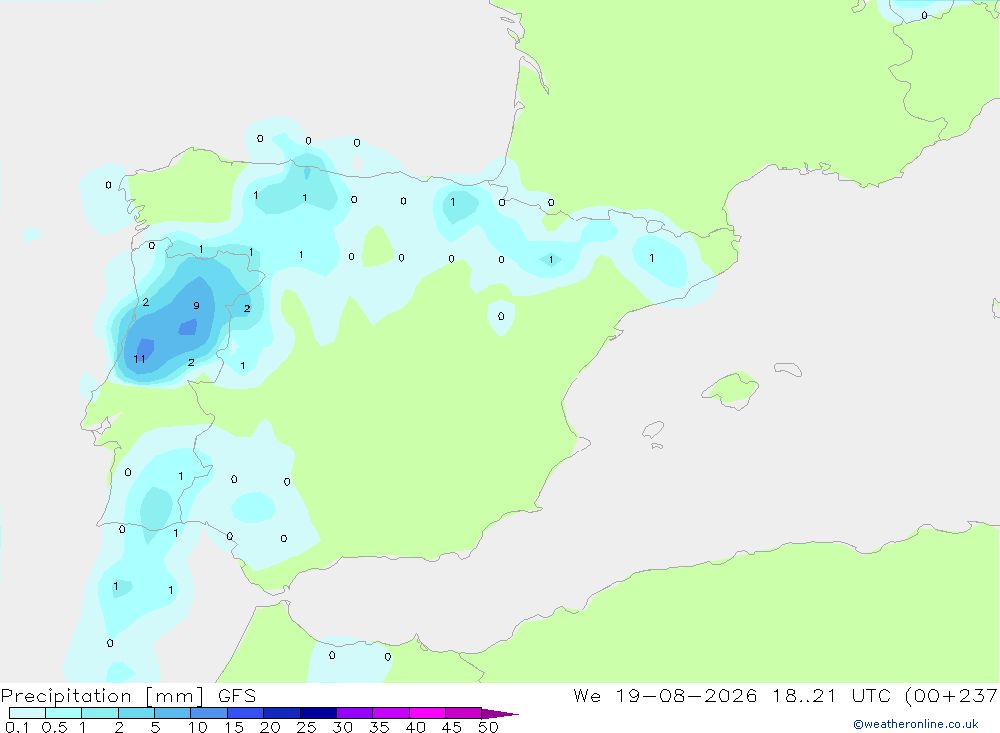This screenshot has height=733, width=1000.
Task: Select the 30–35 mm purple legend swatch
Action: tap(354, 713)
